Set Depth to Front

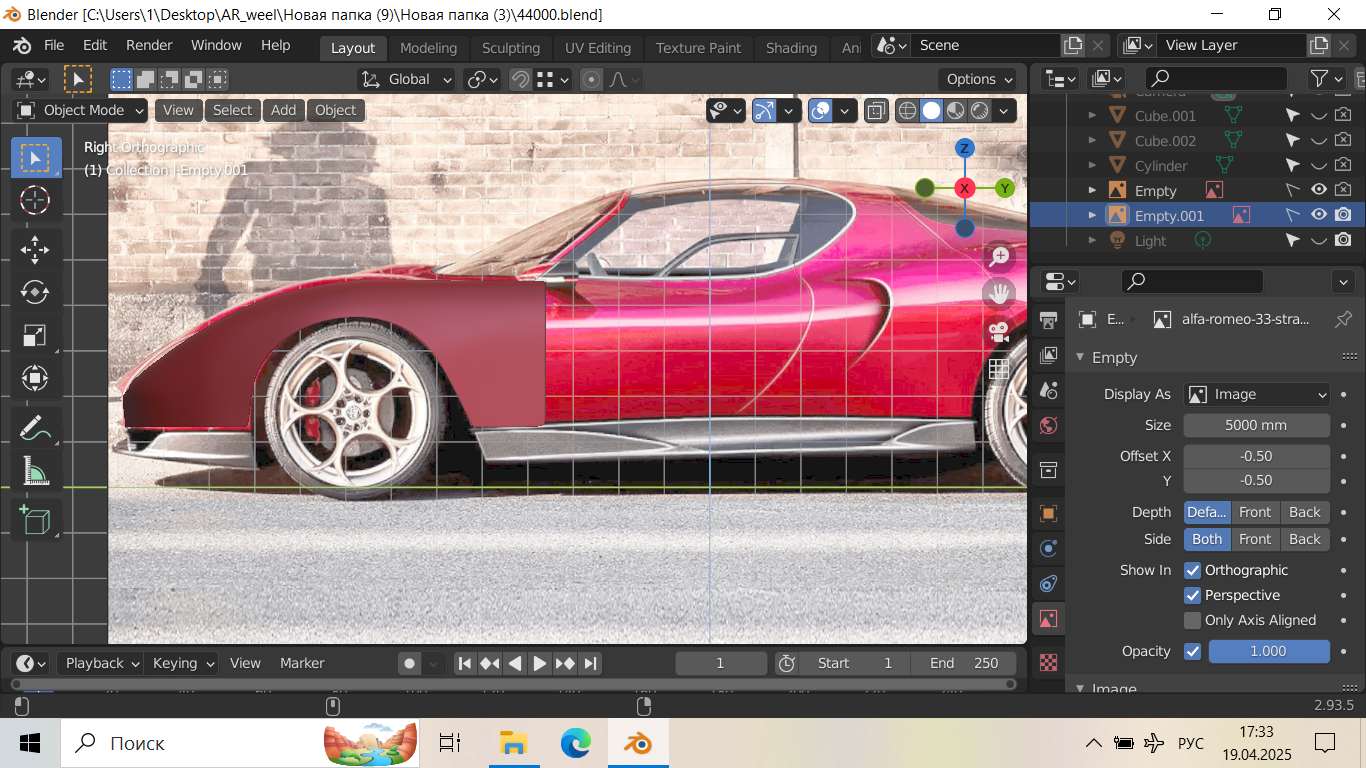coord(1255,512)
